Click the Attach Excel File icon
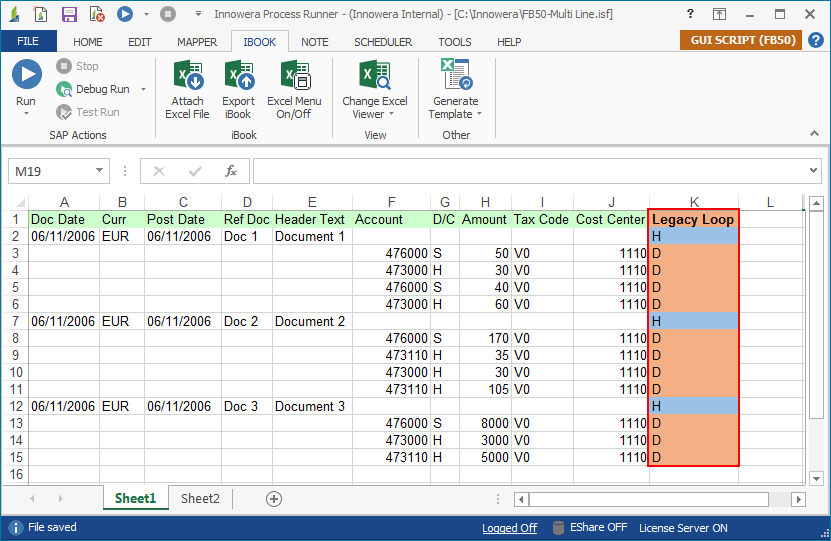Image resolution: width=831 pixels, height=541 pixels. coord(187,77)
